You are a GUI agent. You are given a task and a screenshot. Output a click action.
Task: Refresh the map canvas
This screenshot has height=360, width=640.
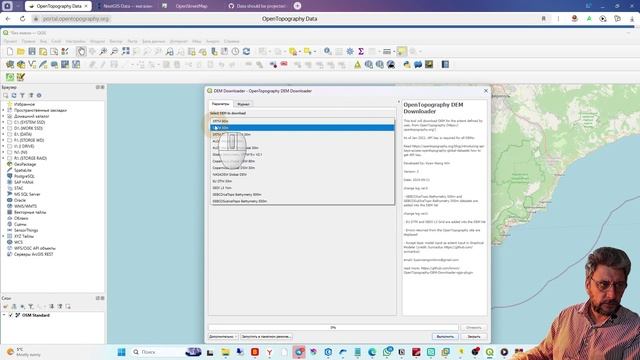tap(246, 51)
